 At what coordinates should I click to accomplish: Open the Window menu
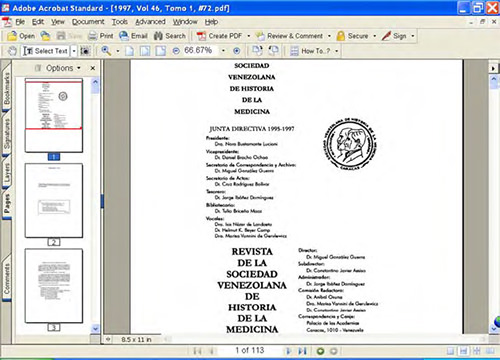pyautogui.click(x=185, y=22)
